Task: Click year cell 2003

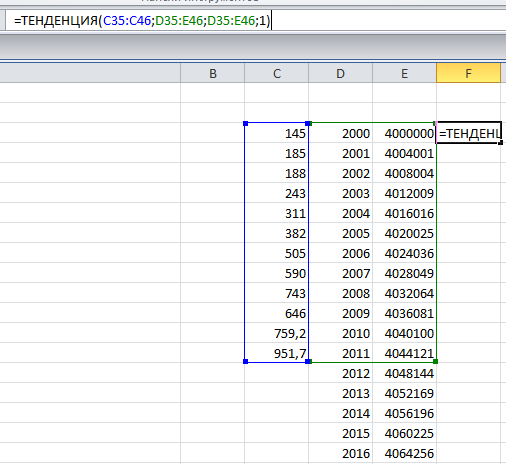Action: point(340,193)
